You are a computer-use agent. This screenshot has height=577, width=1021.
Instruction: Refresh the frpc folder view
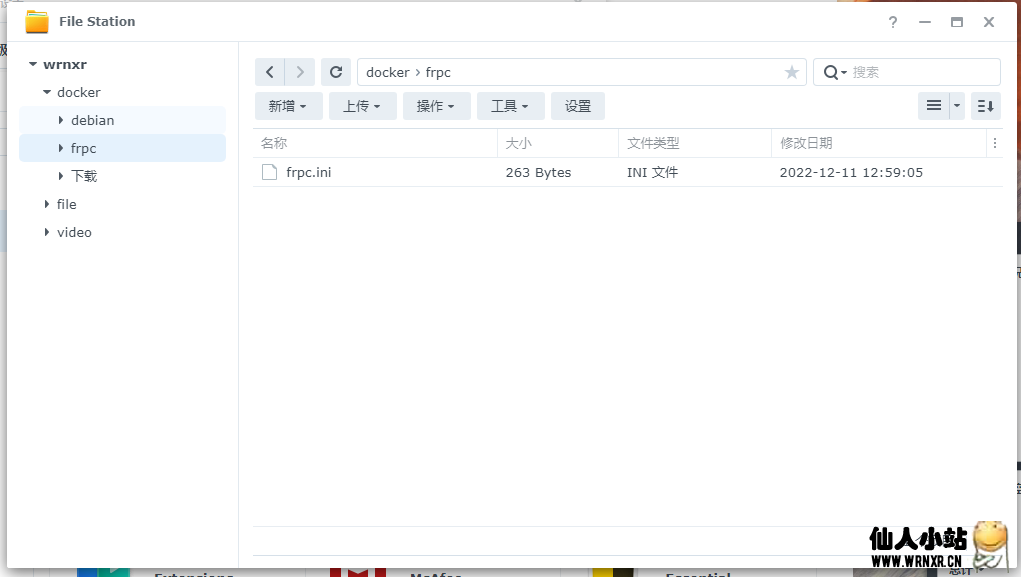point(336,71)
